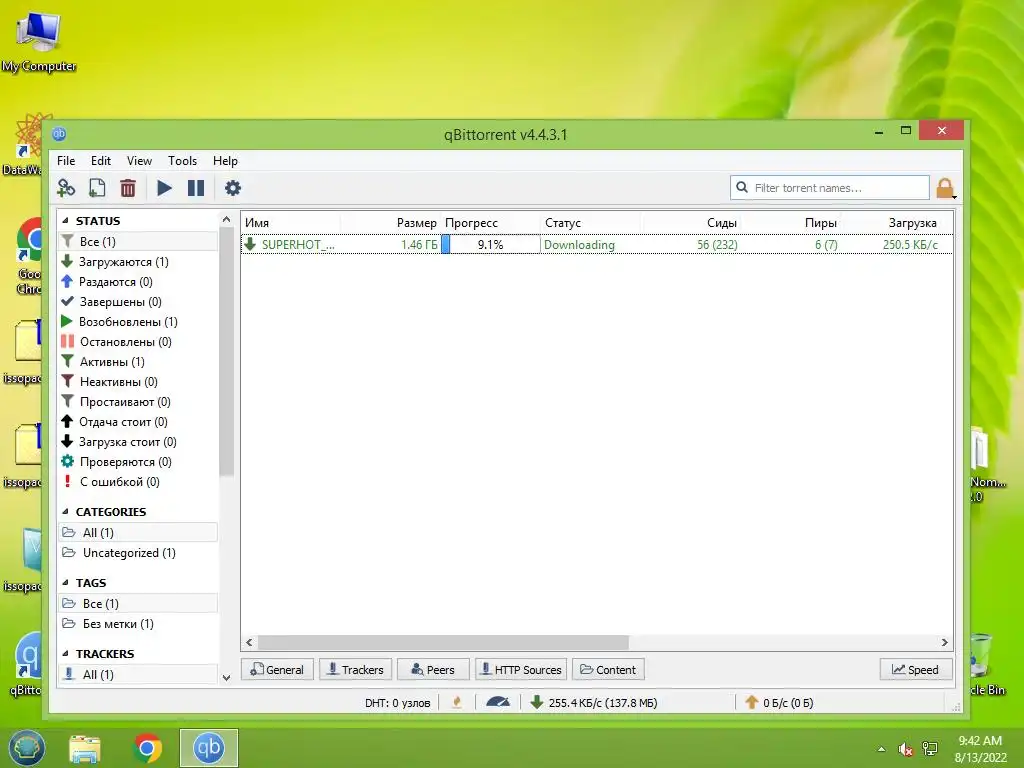Image resolution: width=1024 pixels, height=768 pixels.
Task: Open the Help menu
Action: click(225, 161)
